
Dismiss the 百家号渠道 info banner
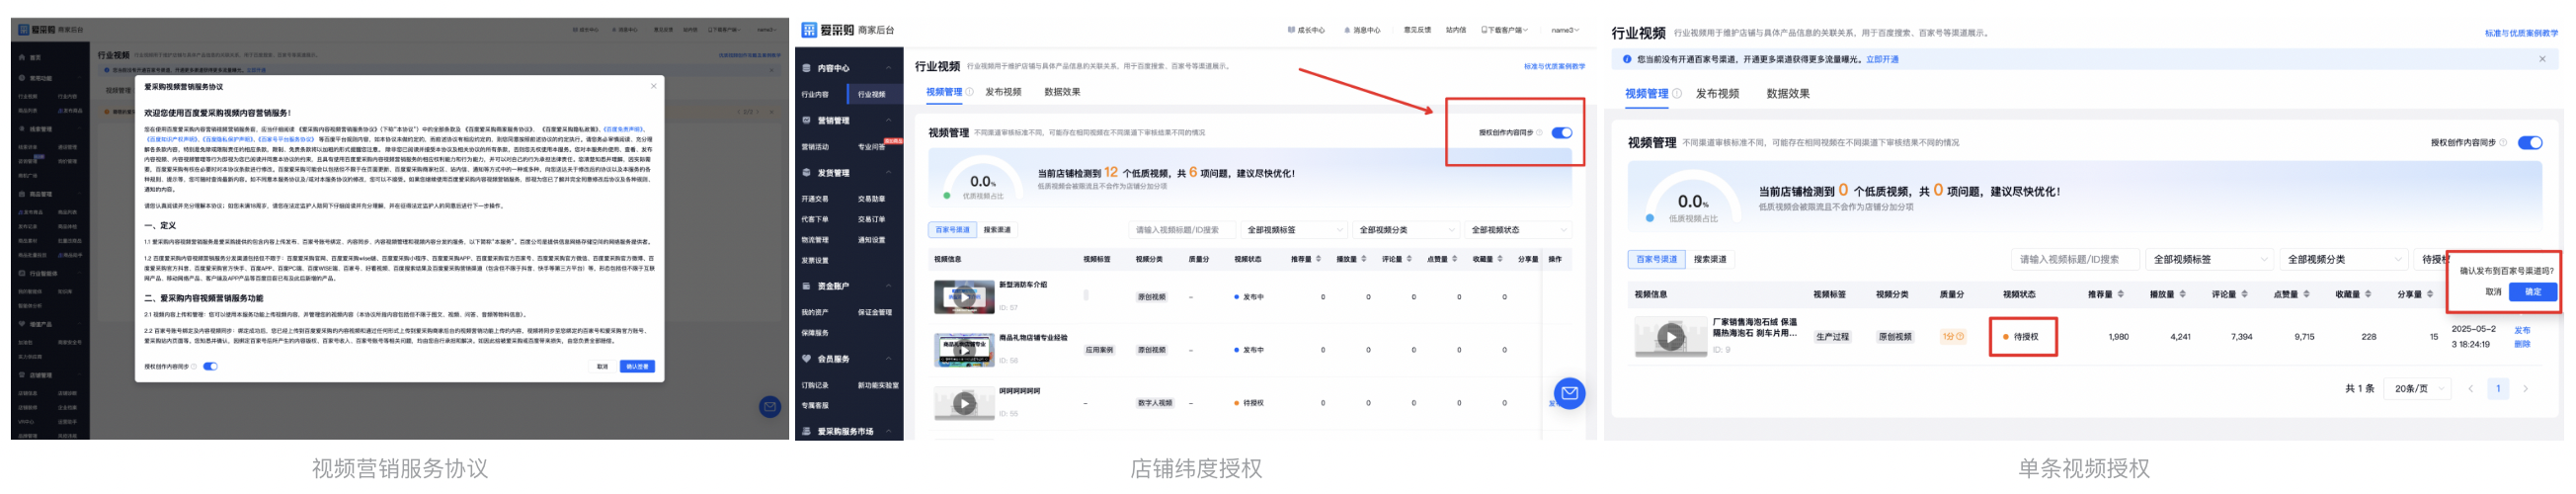[x=2542, y=59]
